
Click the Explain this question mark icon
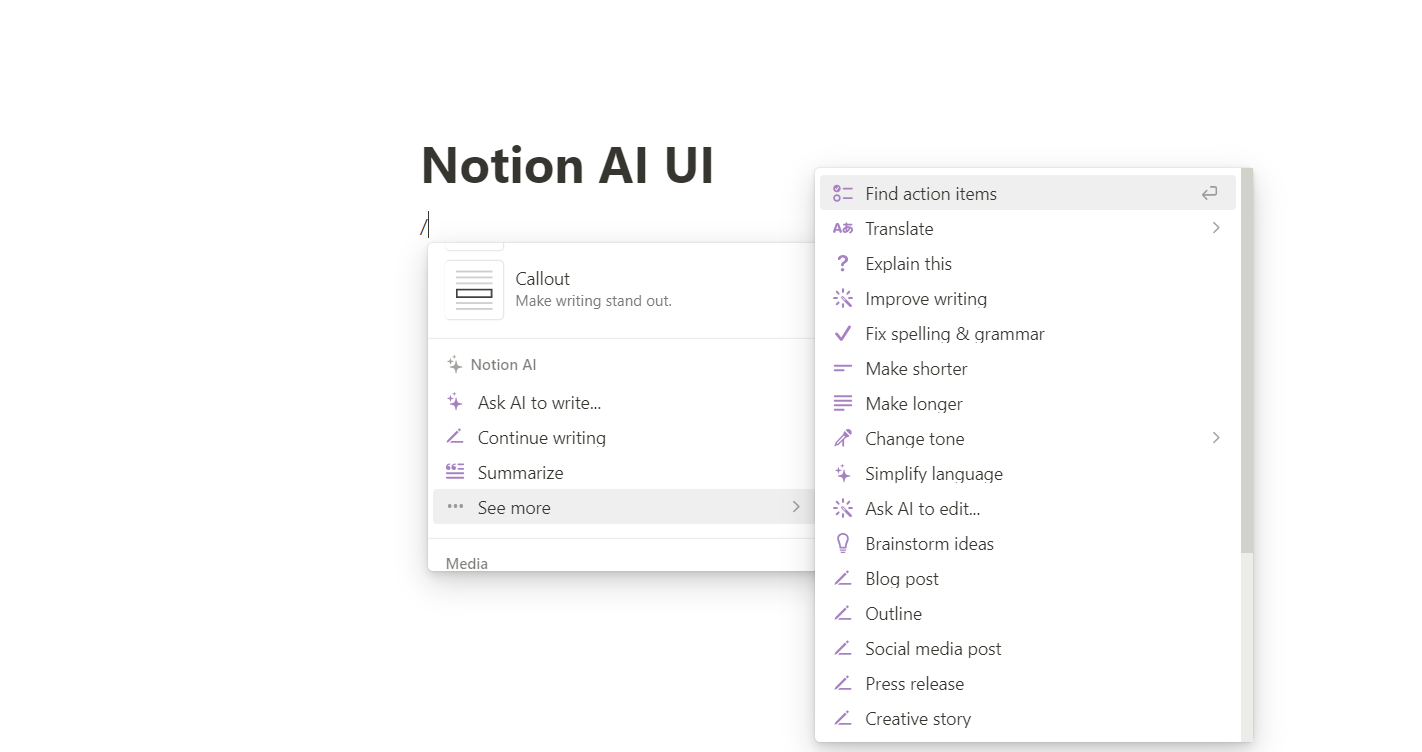pos(843,264)
